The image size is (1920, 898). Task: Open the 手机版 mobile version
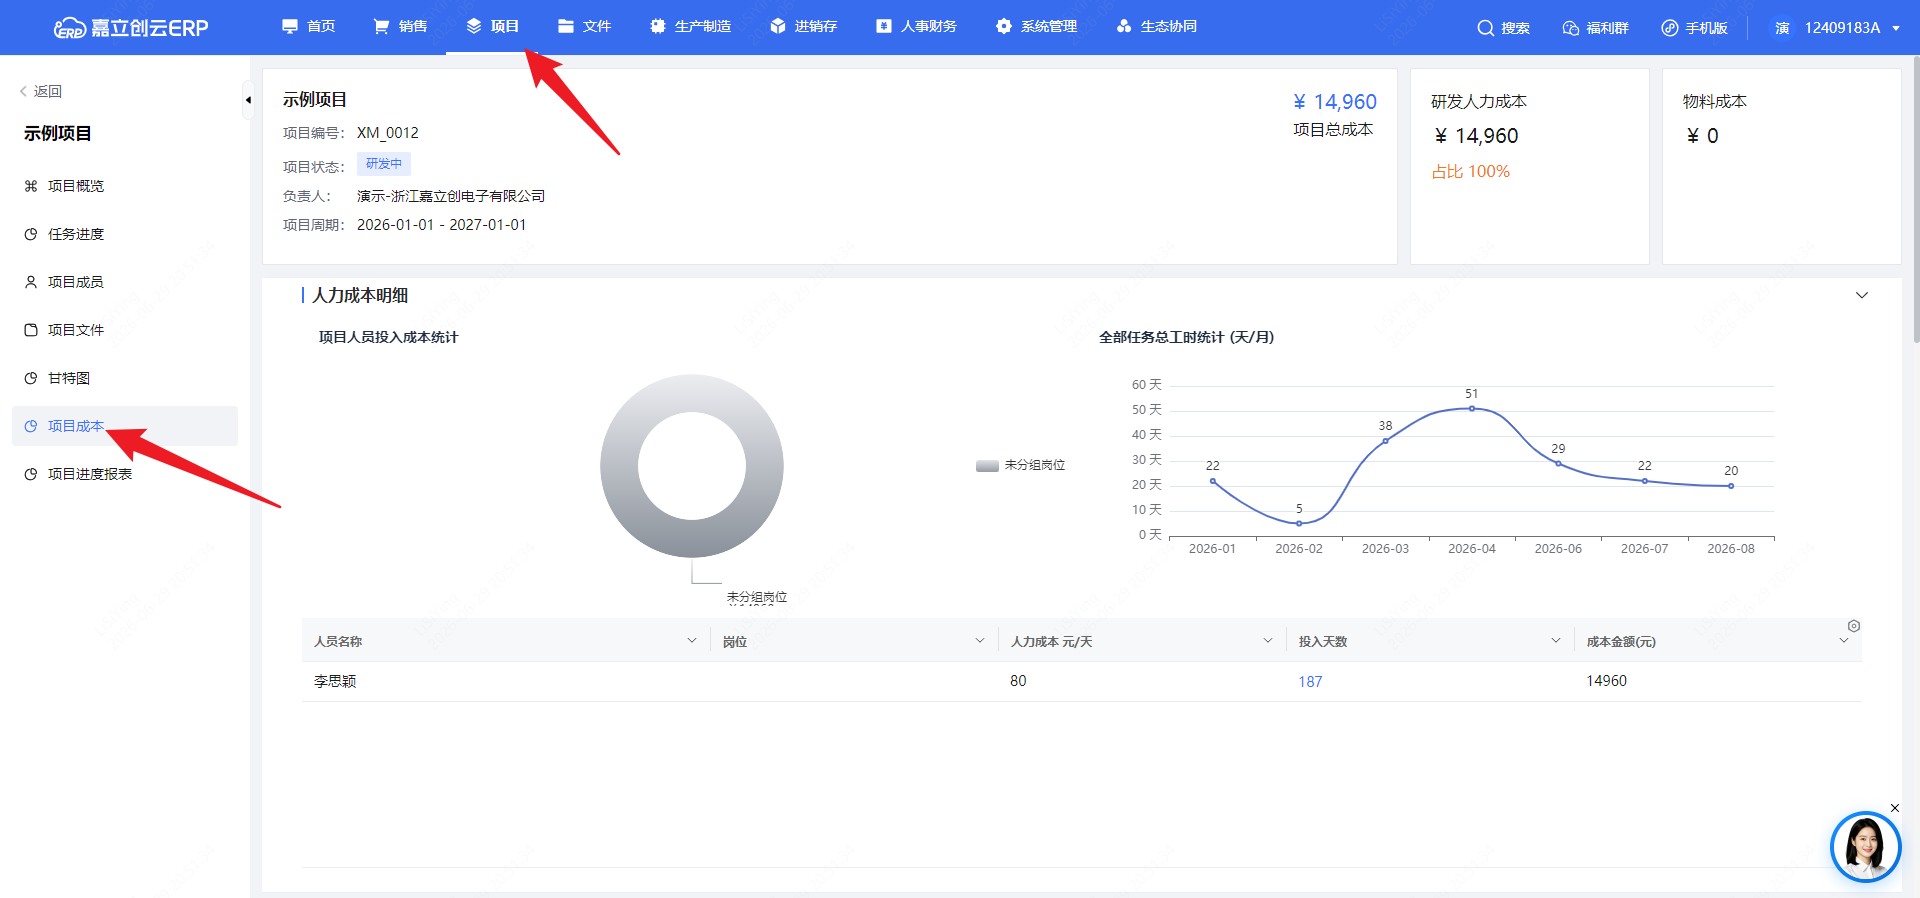pos(1695,28)
